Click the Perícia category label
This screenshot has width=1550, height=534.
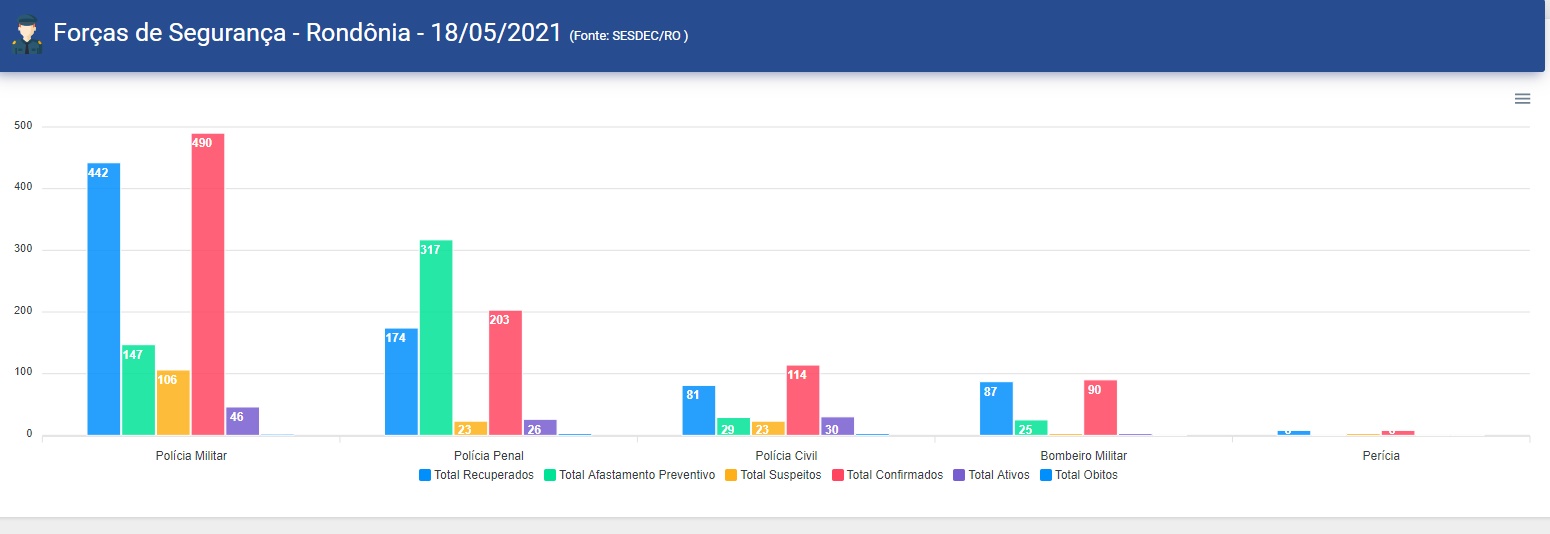pyautogui.click(x=1380, y=456)
